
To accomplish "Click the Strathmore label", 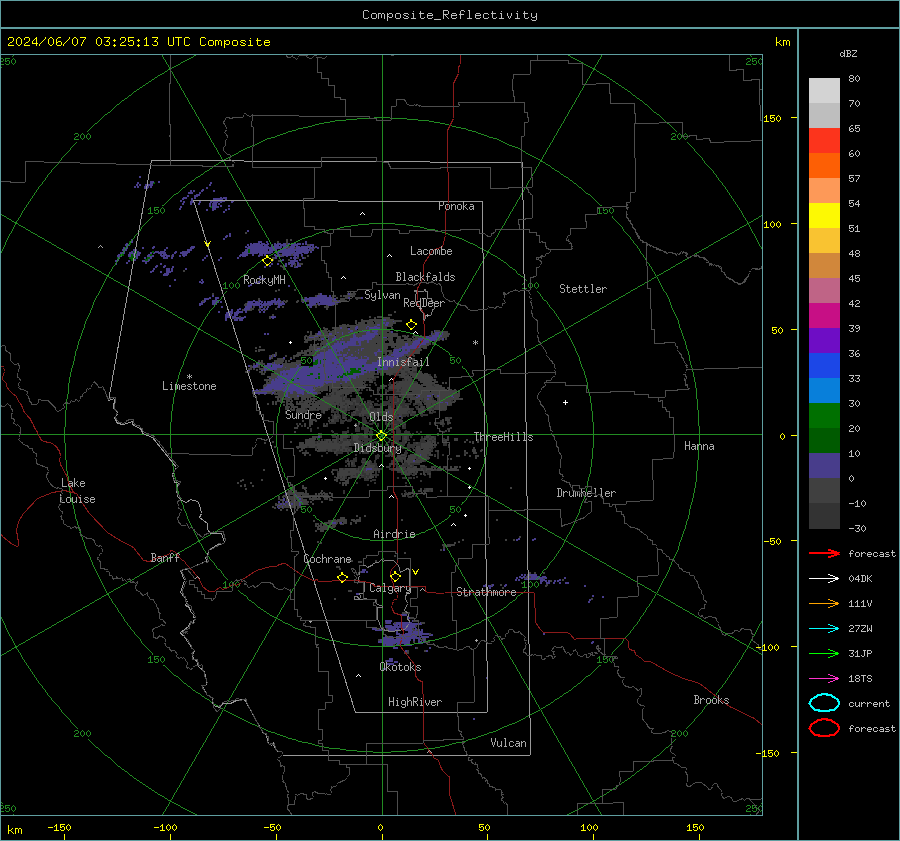I will (x=486, y=592).
